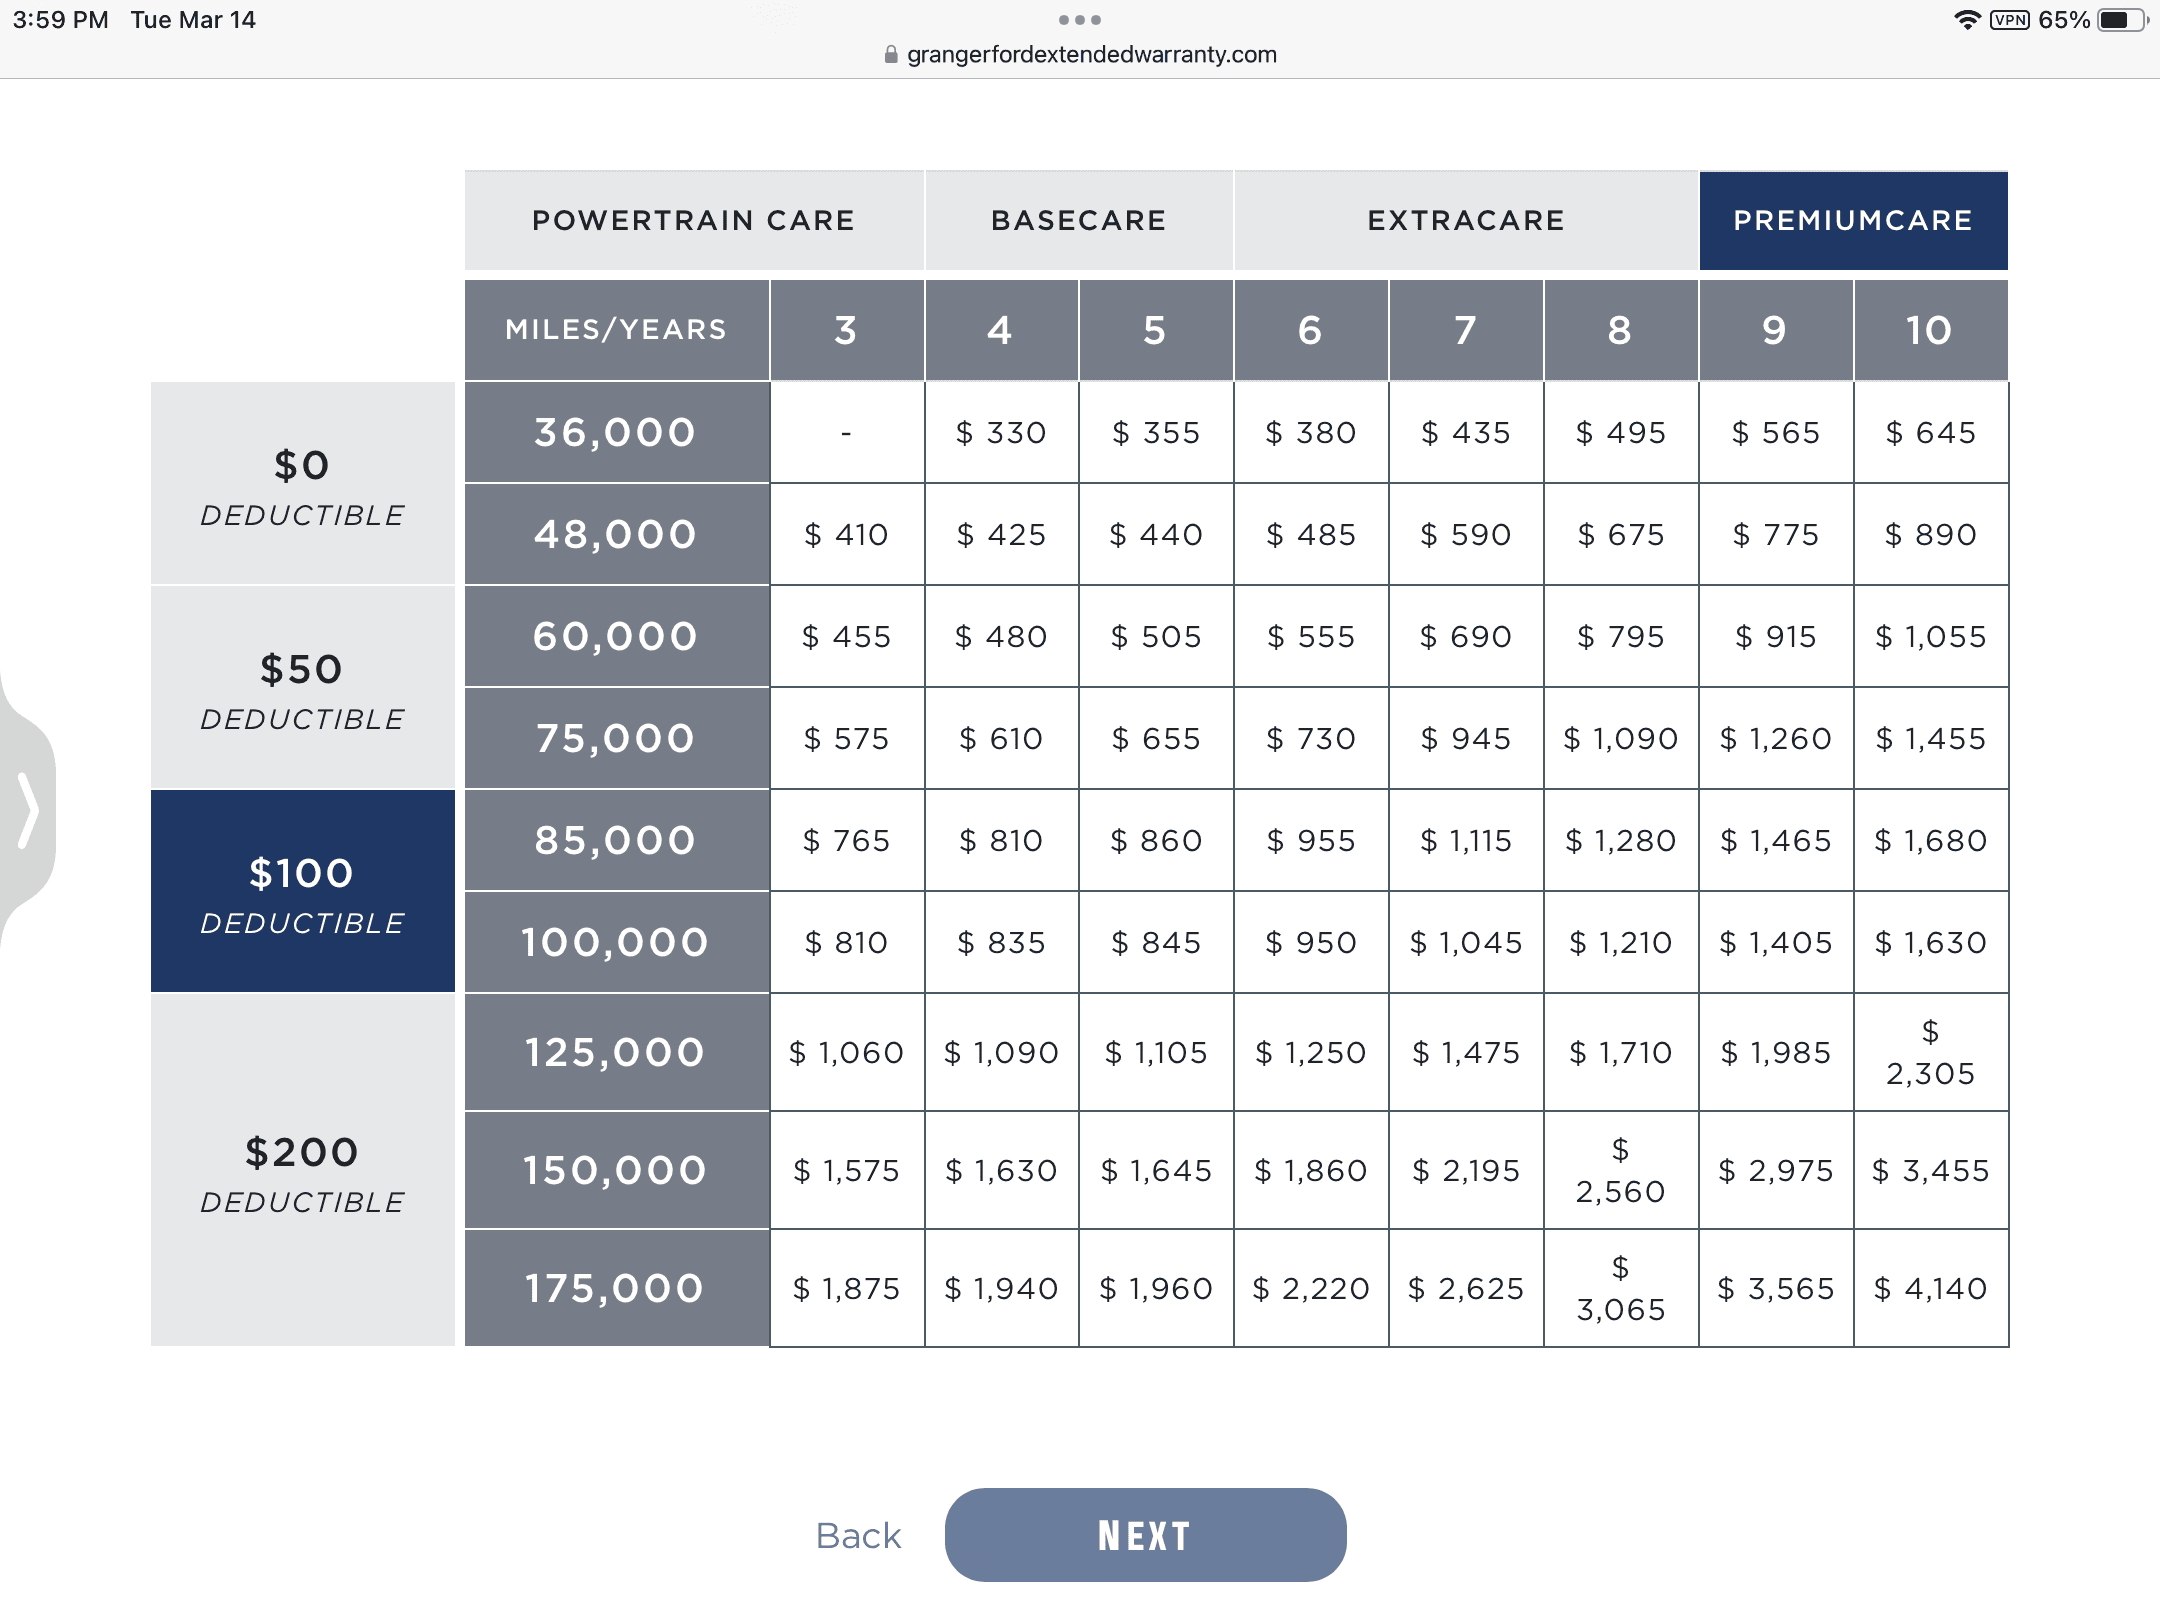Select the $50 deductible option
The width and height of the screenshot is (2160, 1620).
coord(303,688)
